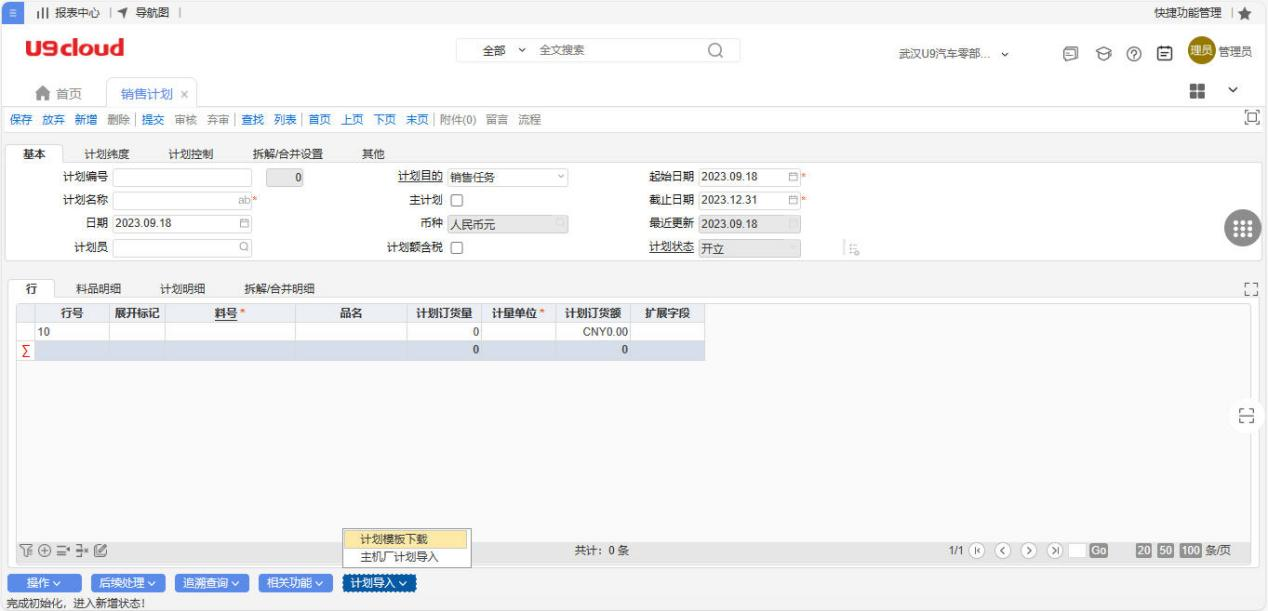Viewport: 1268px width, 611px height.
Task: Click the 计划编号 input field
Action: pyautogui.click(x=182, y=177)
